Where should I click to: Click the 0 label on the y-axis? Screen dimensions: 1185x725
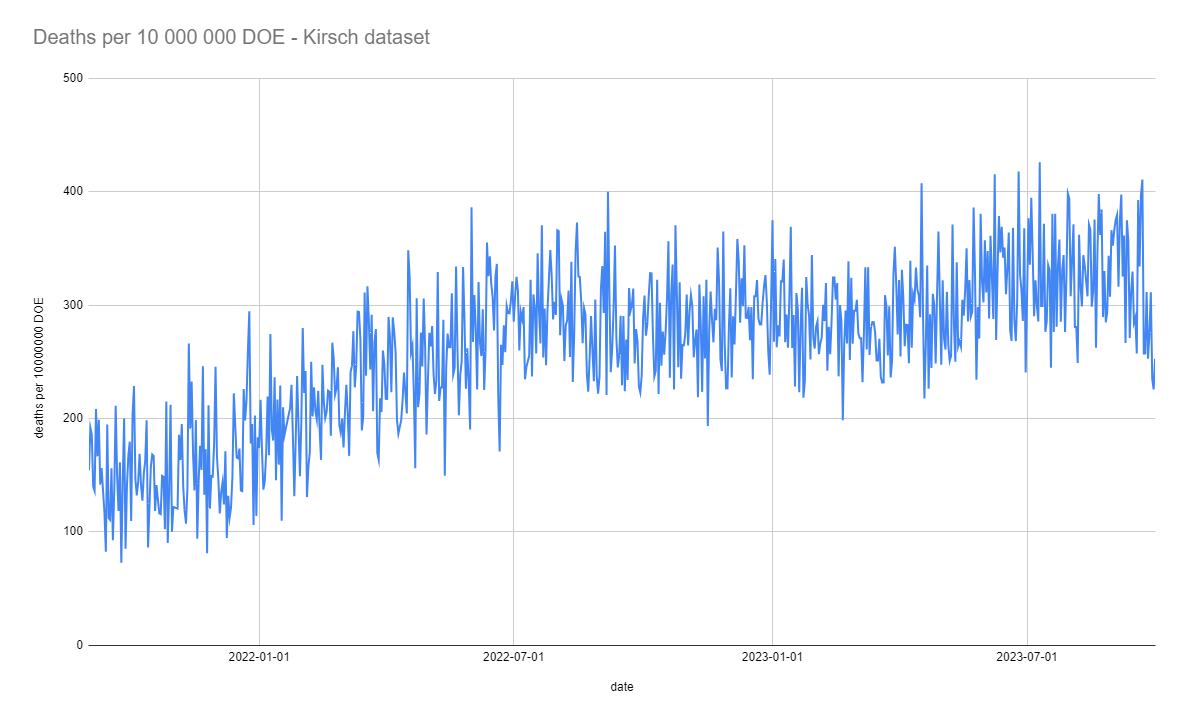[78, 645]
